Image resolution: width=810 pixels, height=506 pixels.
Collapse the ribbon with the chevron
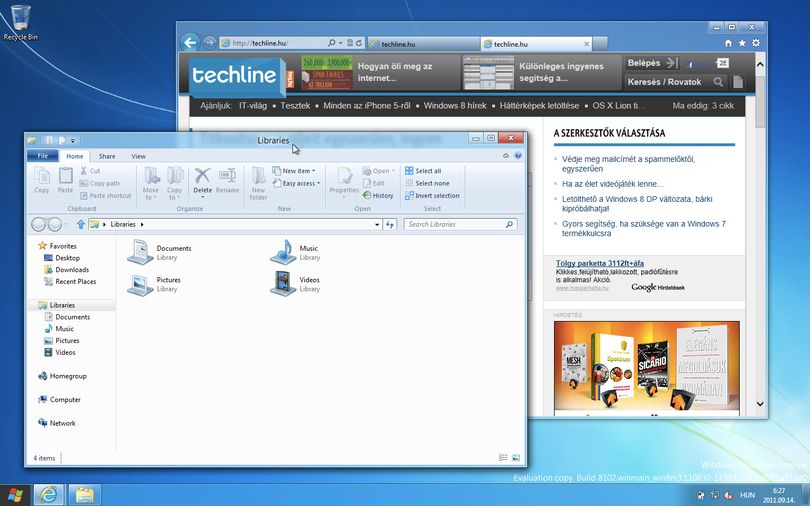coord(506,156)
